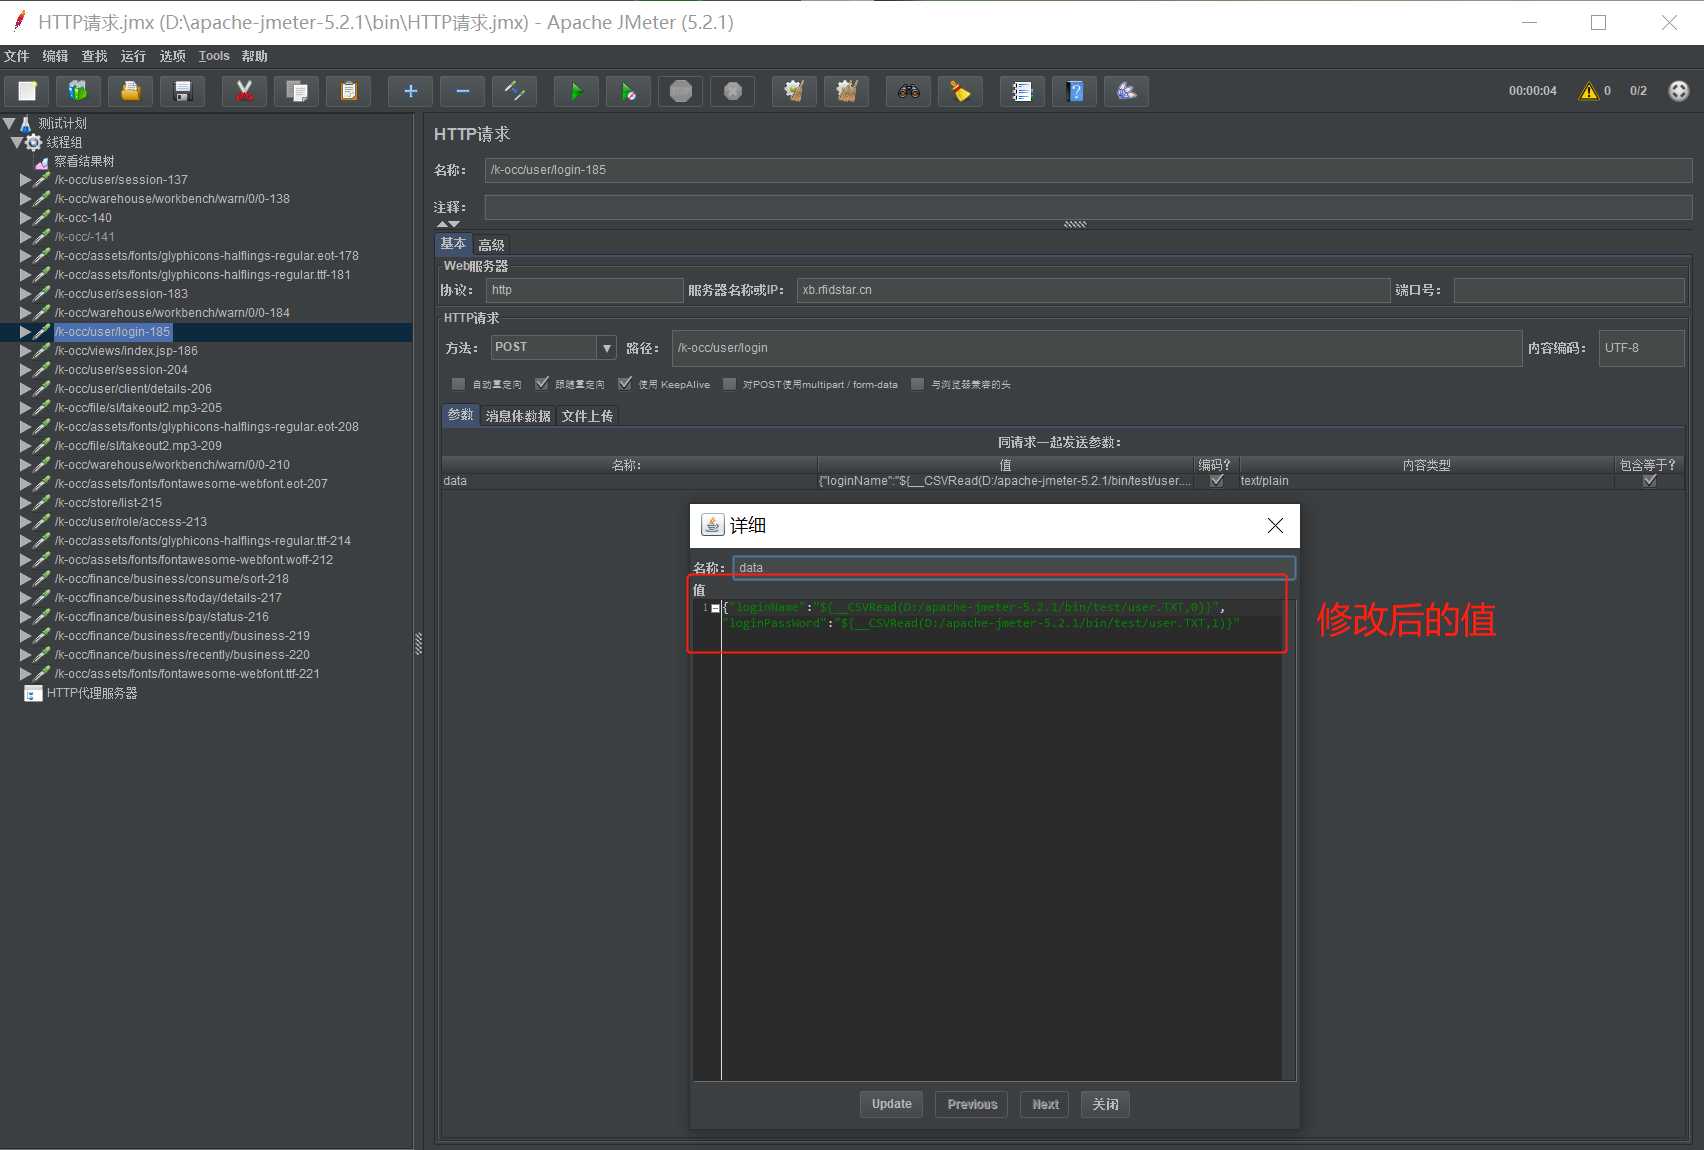Screen dimensions: 1704x1150
Task: Open the POST method dropdown
Action: click(606, 348)
